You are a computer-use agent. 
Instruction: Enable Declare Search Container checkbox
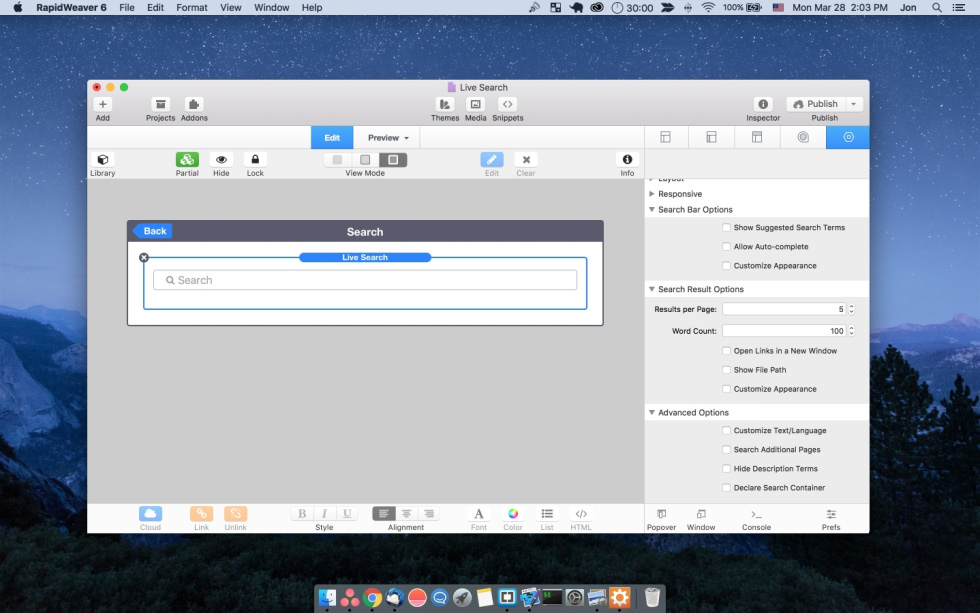[x=726, y=487]
